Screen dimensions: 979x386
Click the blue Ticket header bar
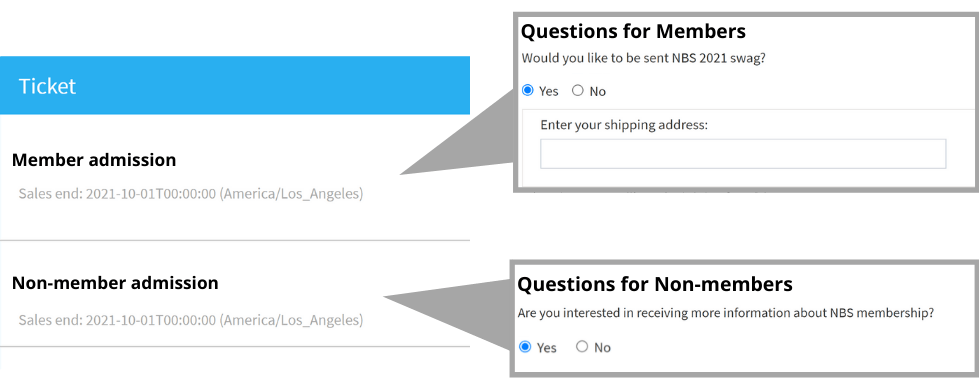[x=235, y=86]
